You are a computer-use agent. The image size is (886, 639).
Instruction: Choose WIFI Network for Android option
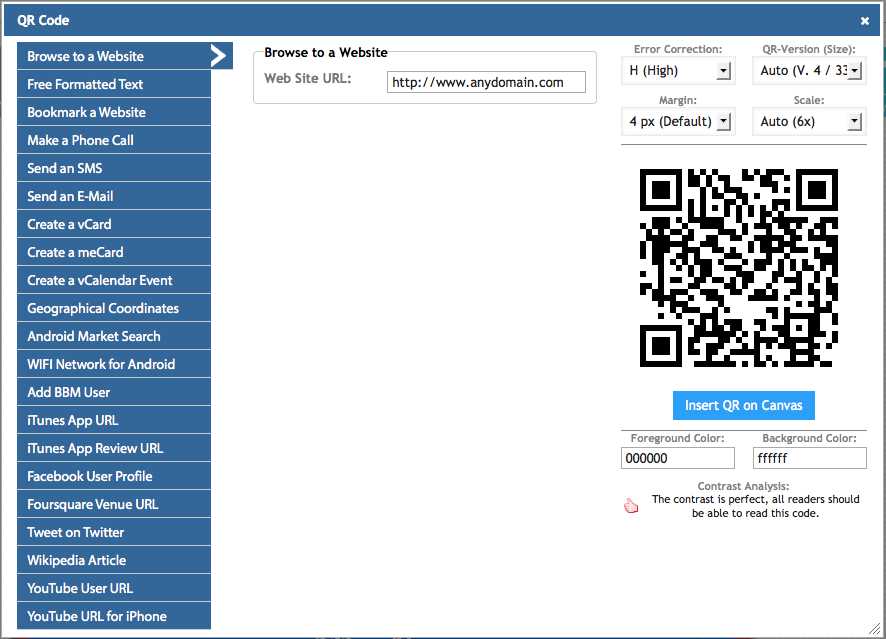tap(114, 364)
